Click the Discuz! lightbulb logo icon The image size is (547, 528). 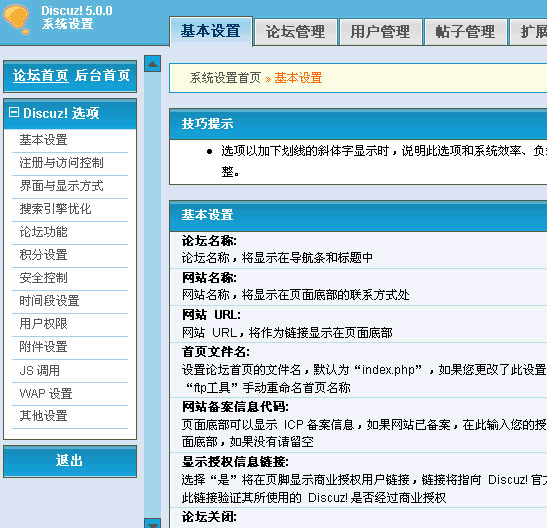point(16,20)
